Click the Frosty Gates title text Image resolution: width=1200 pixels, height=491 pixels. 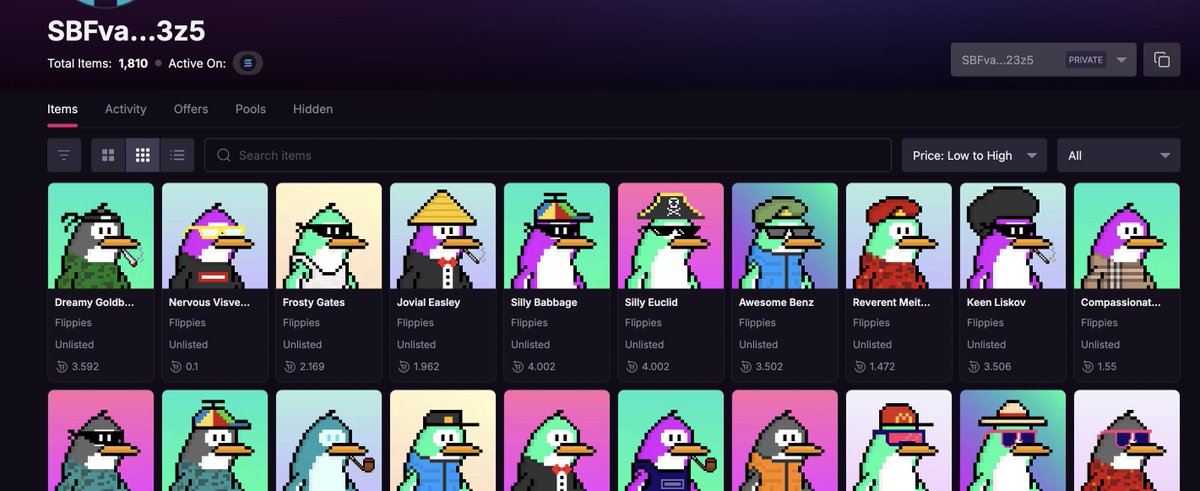tap(314, 302)
